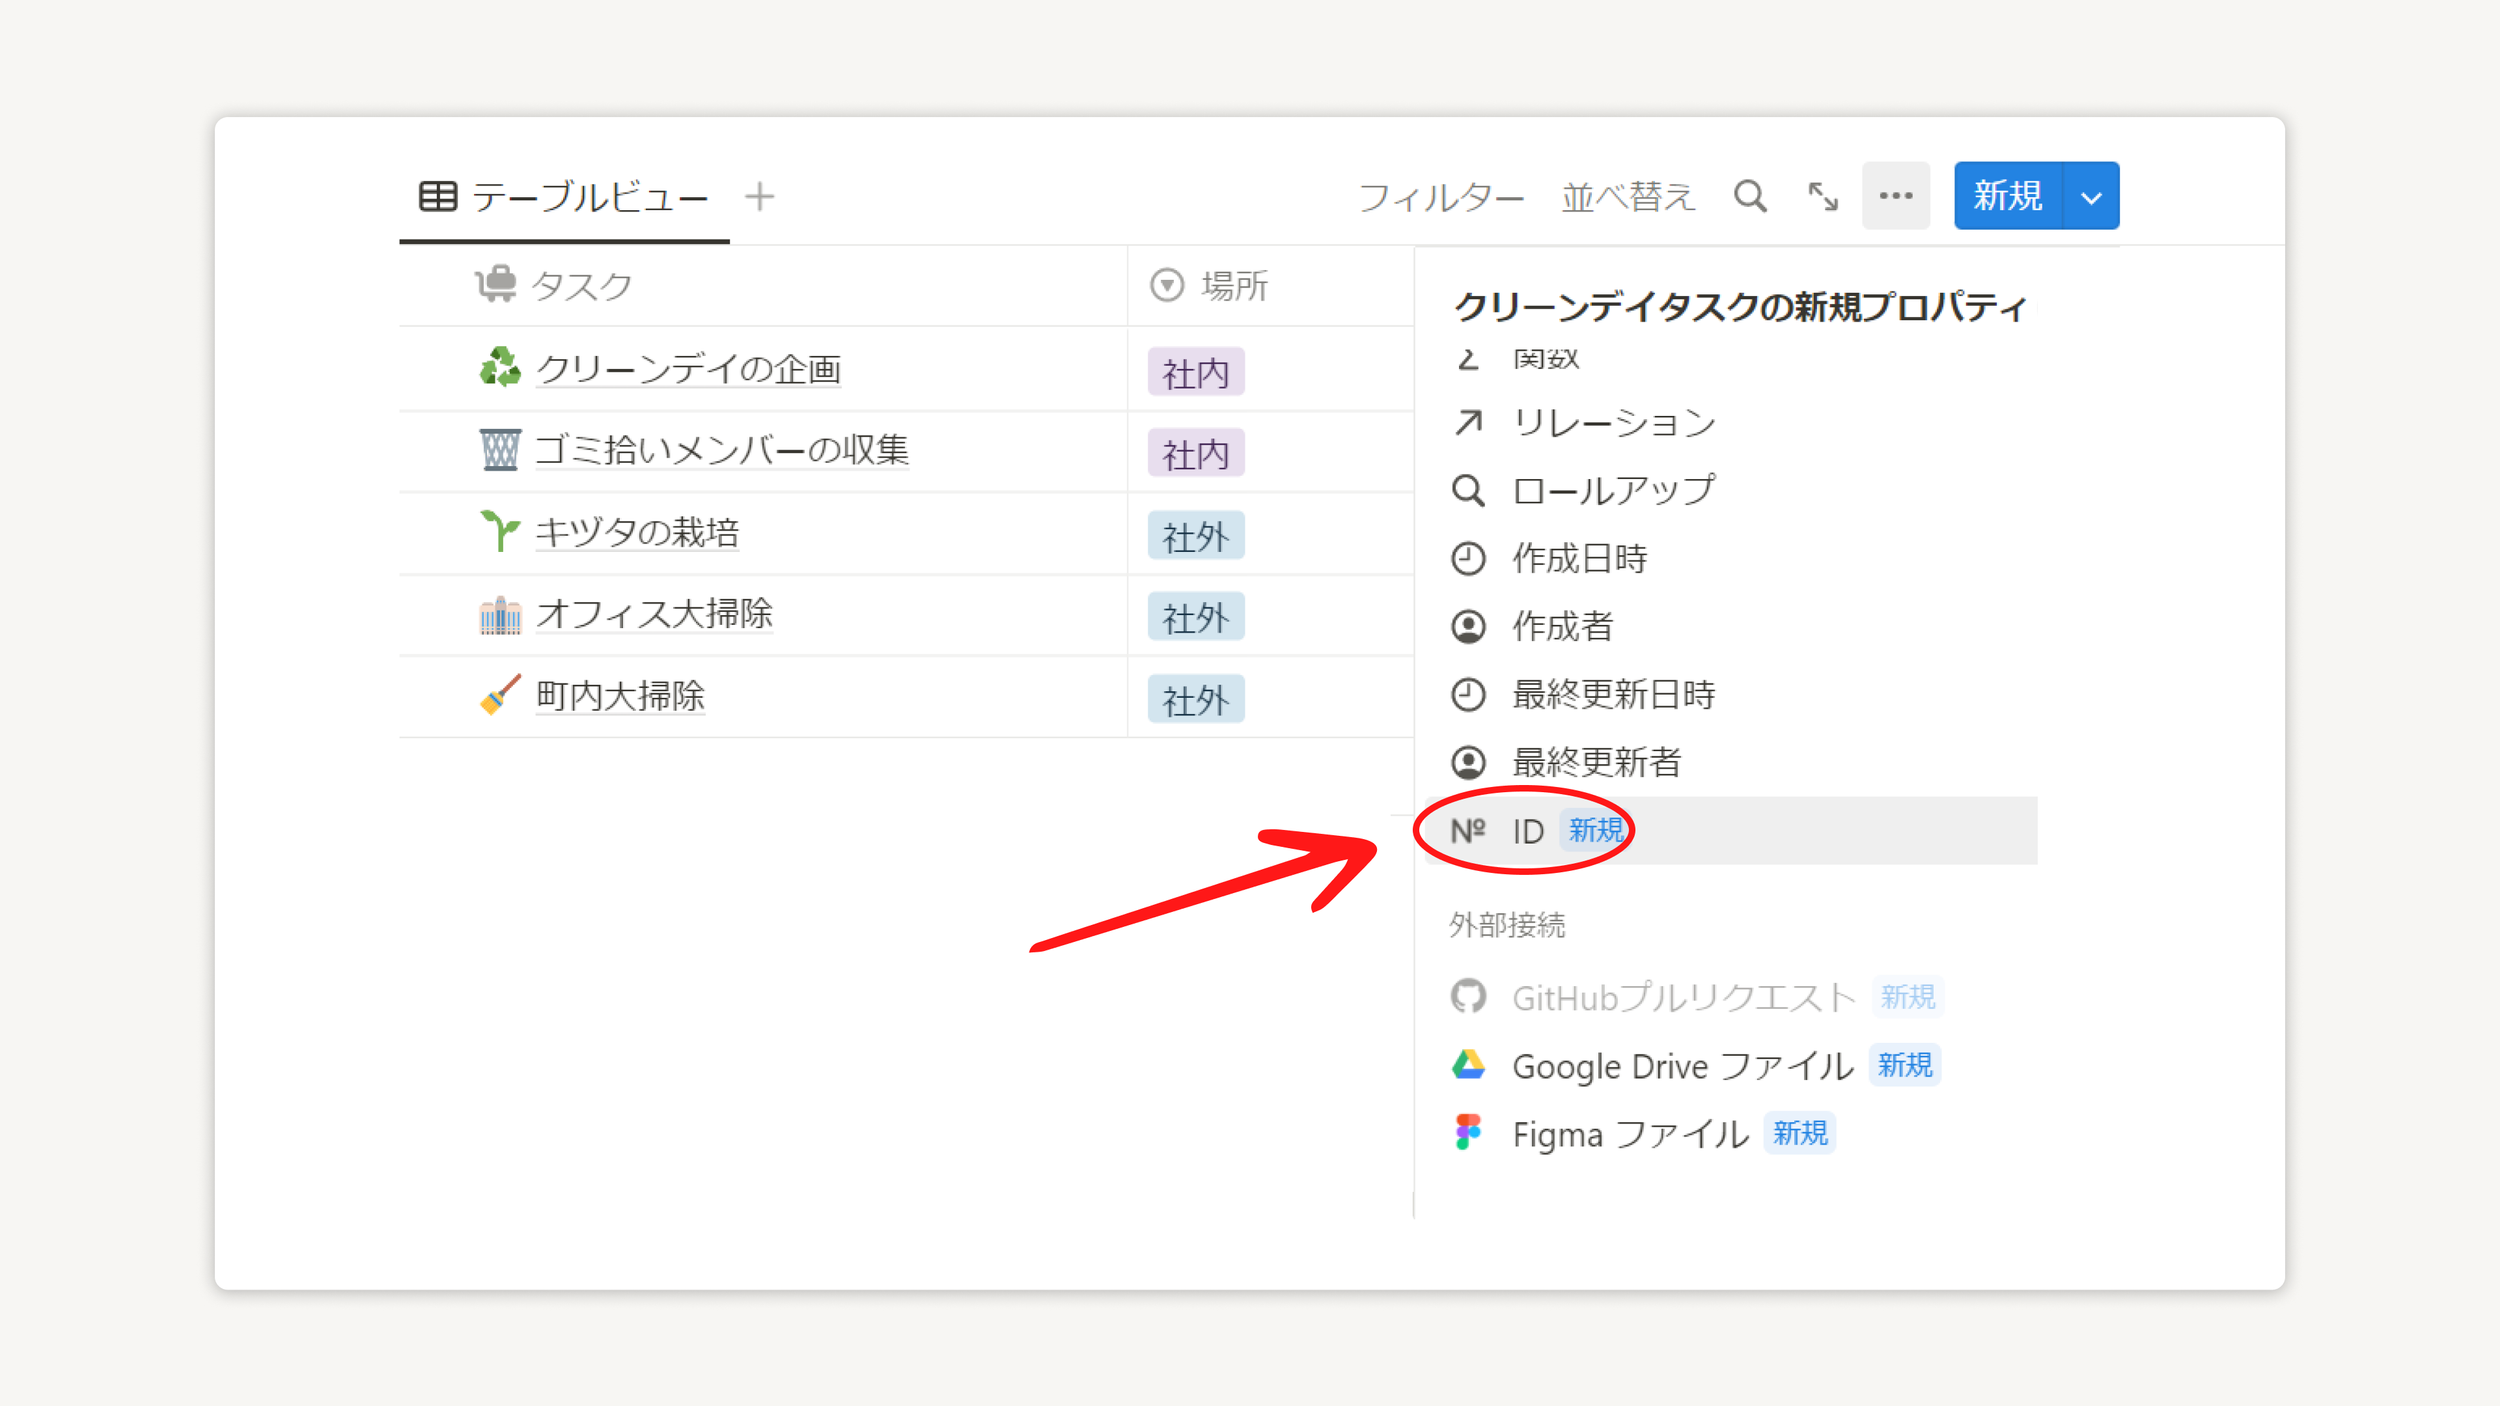Click the Figma logo icon
Viewport: 2500px width, 1406px height.
(x=1468, y=1133)
